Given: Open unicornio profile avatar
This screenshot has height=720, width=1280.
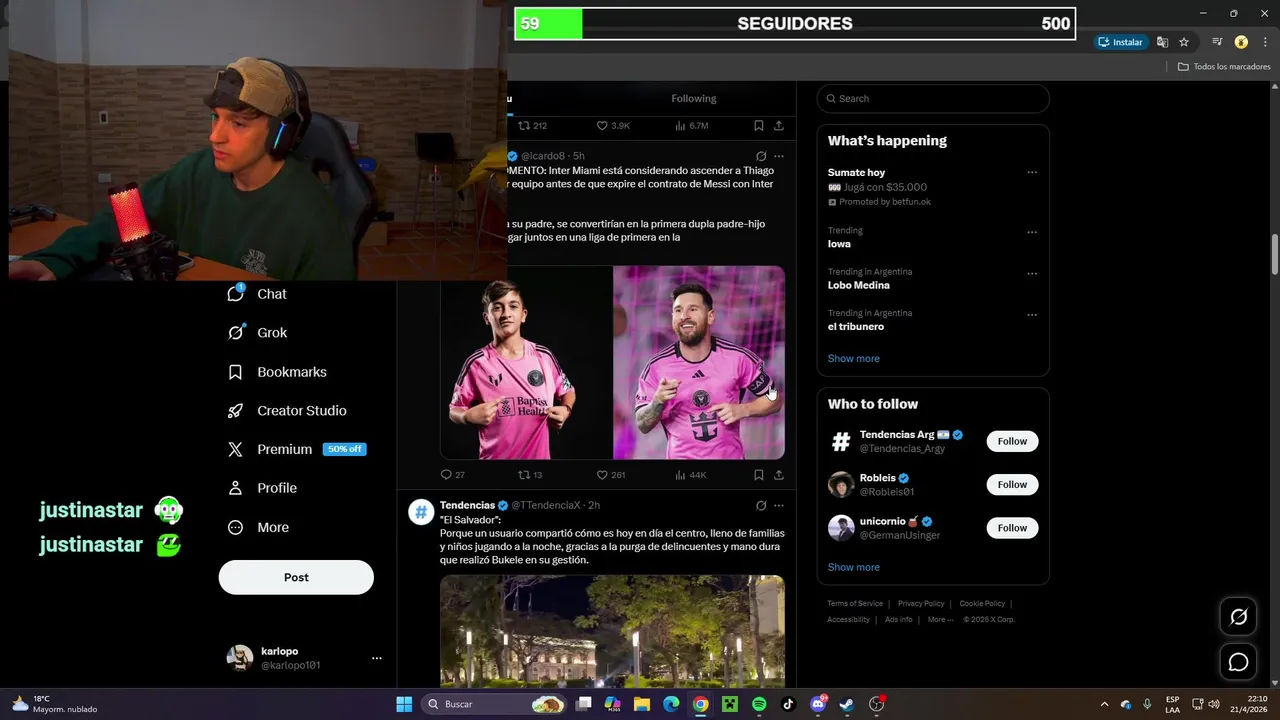Looking at the screenshot, I should (x=841, y=528).
